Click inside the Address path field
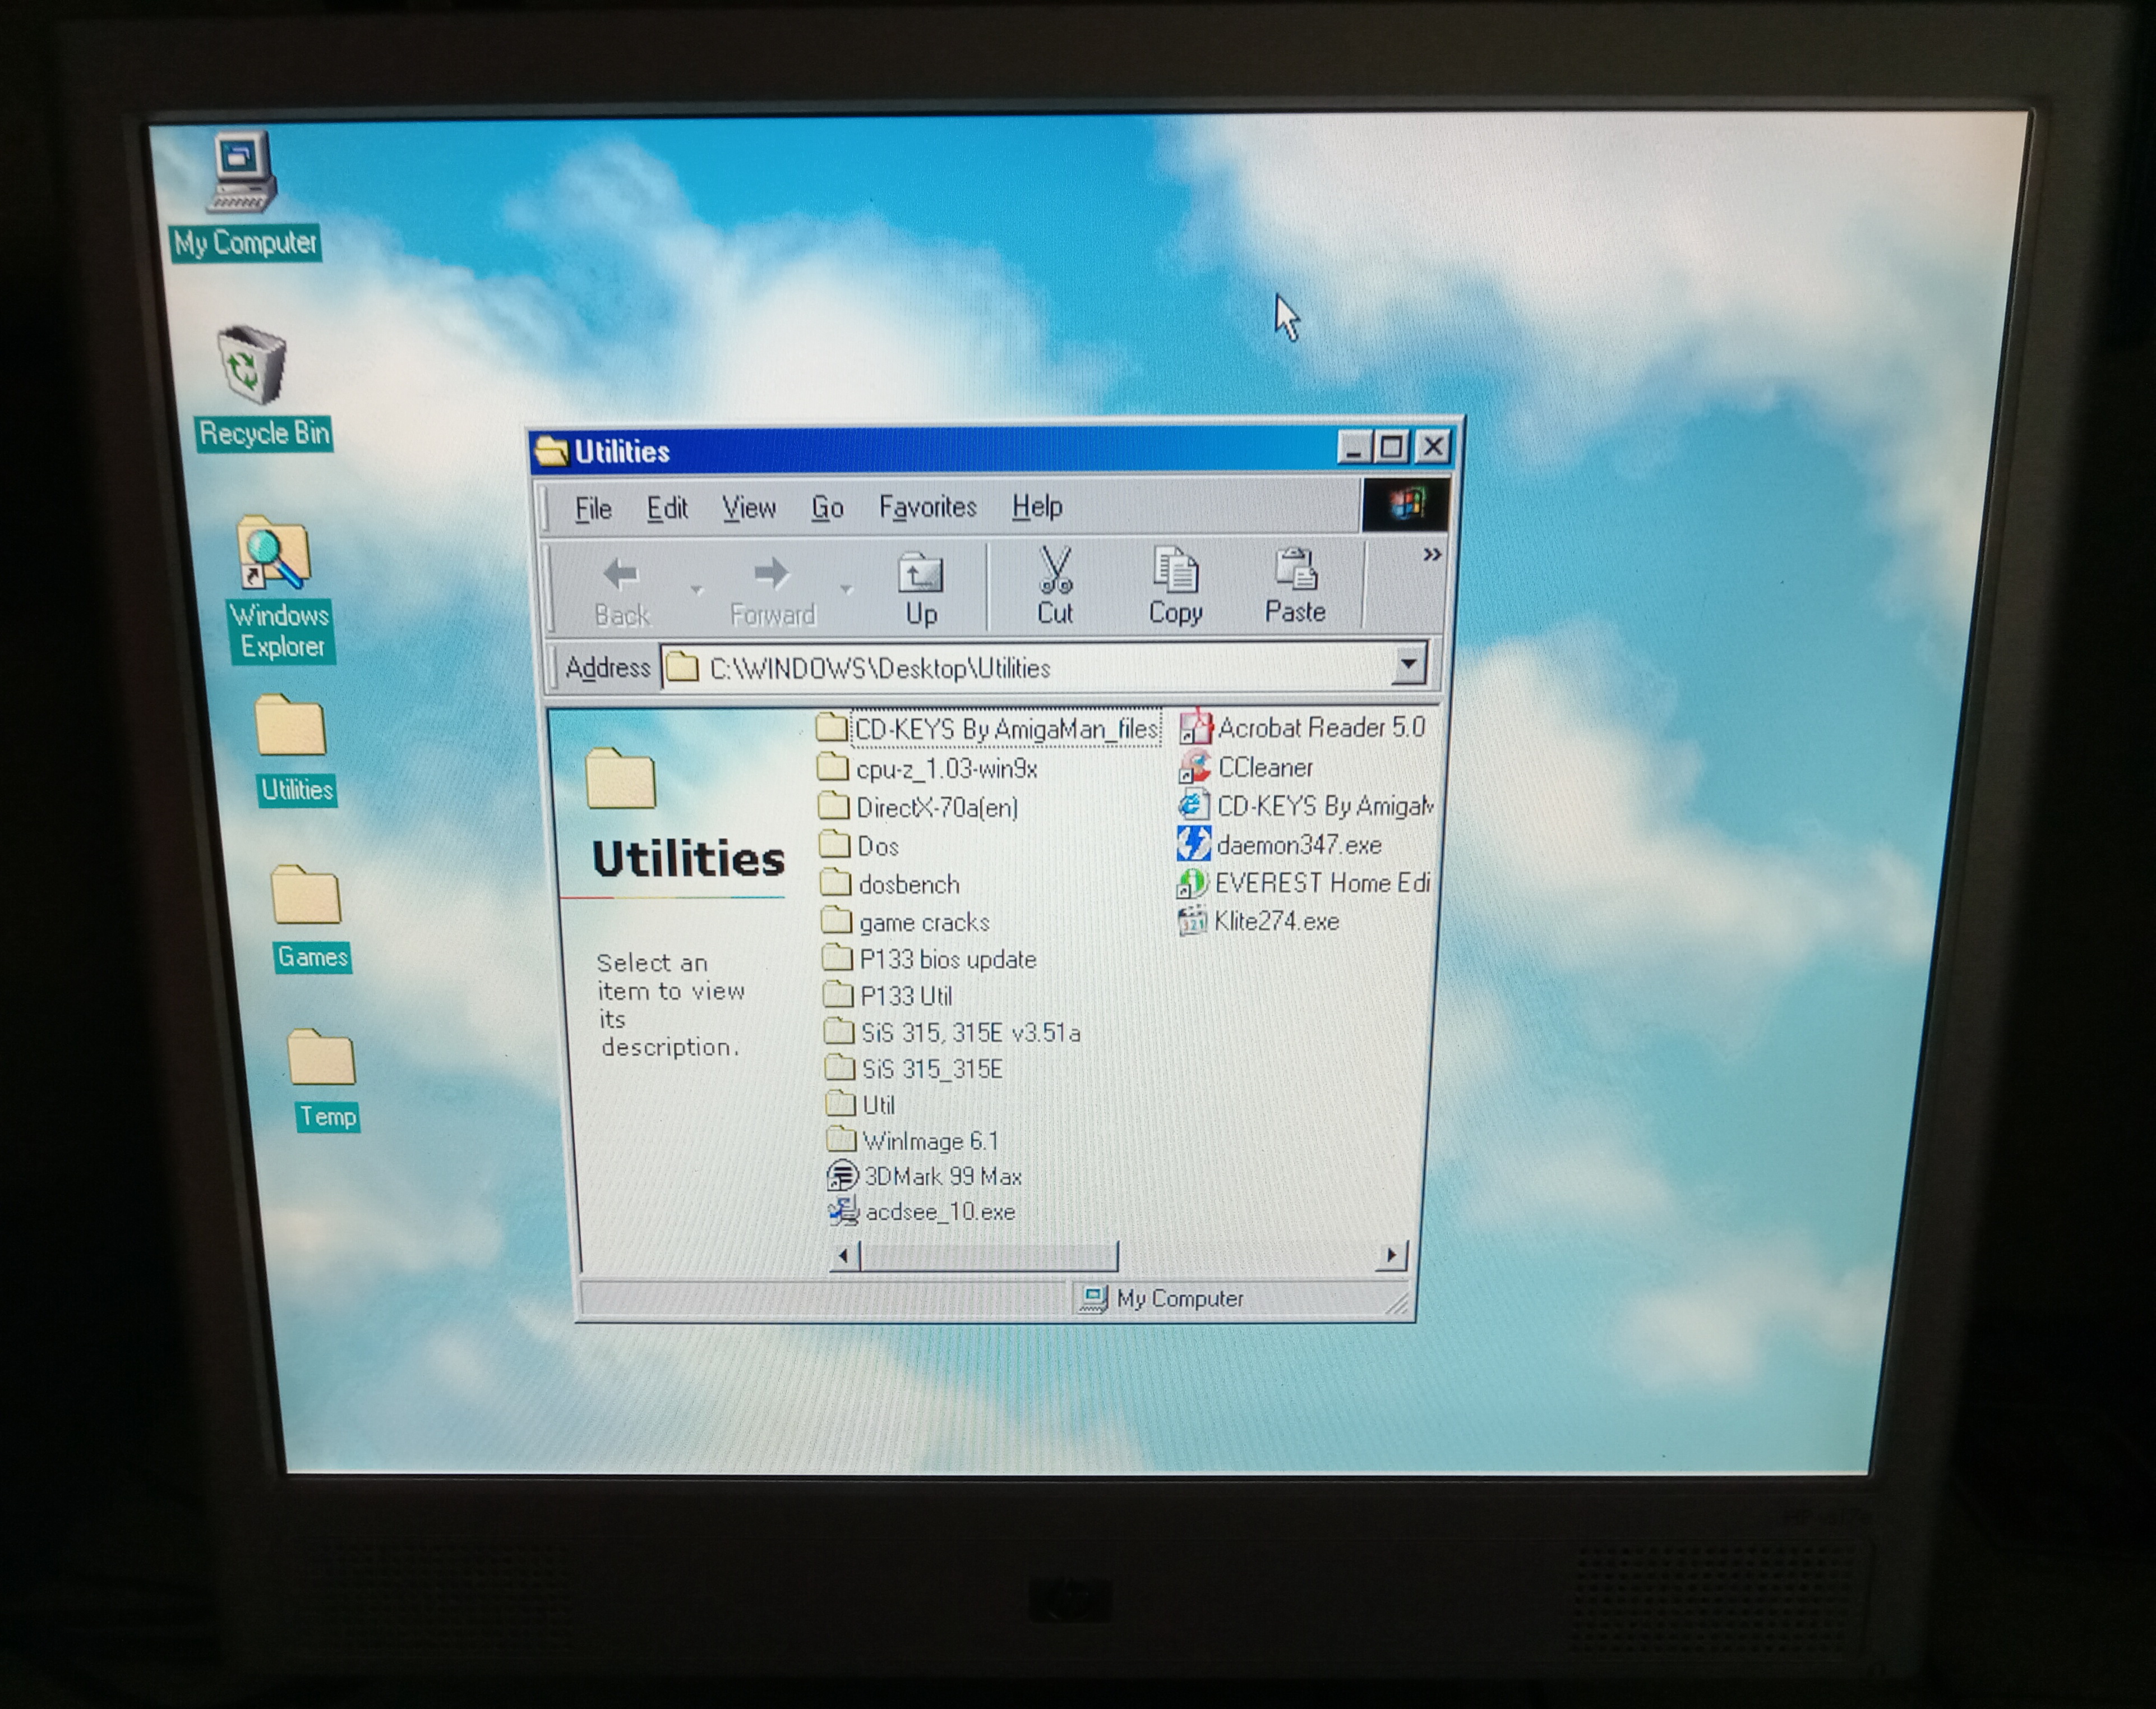Screen dimensions: 2156x1709 coord(1000,668)
